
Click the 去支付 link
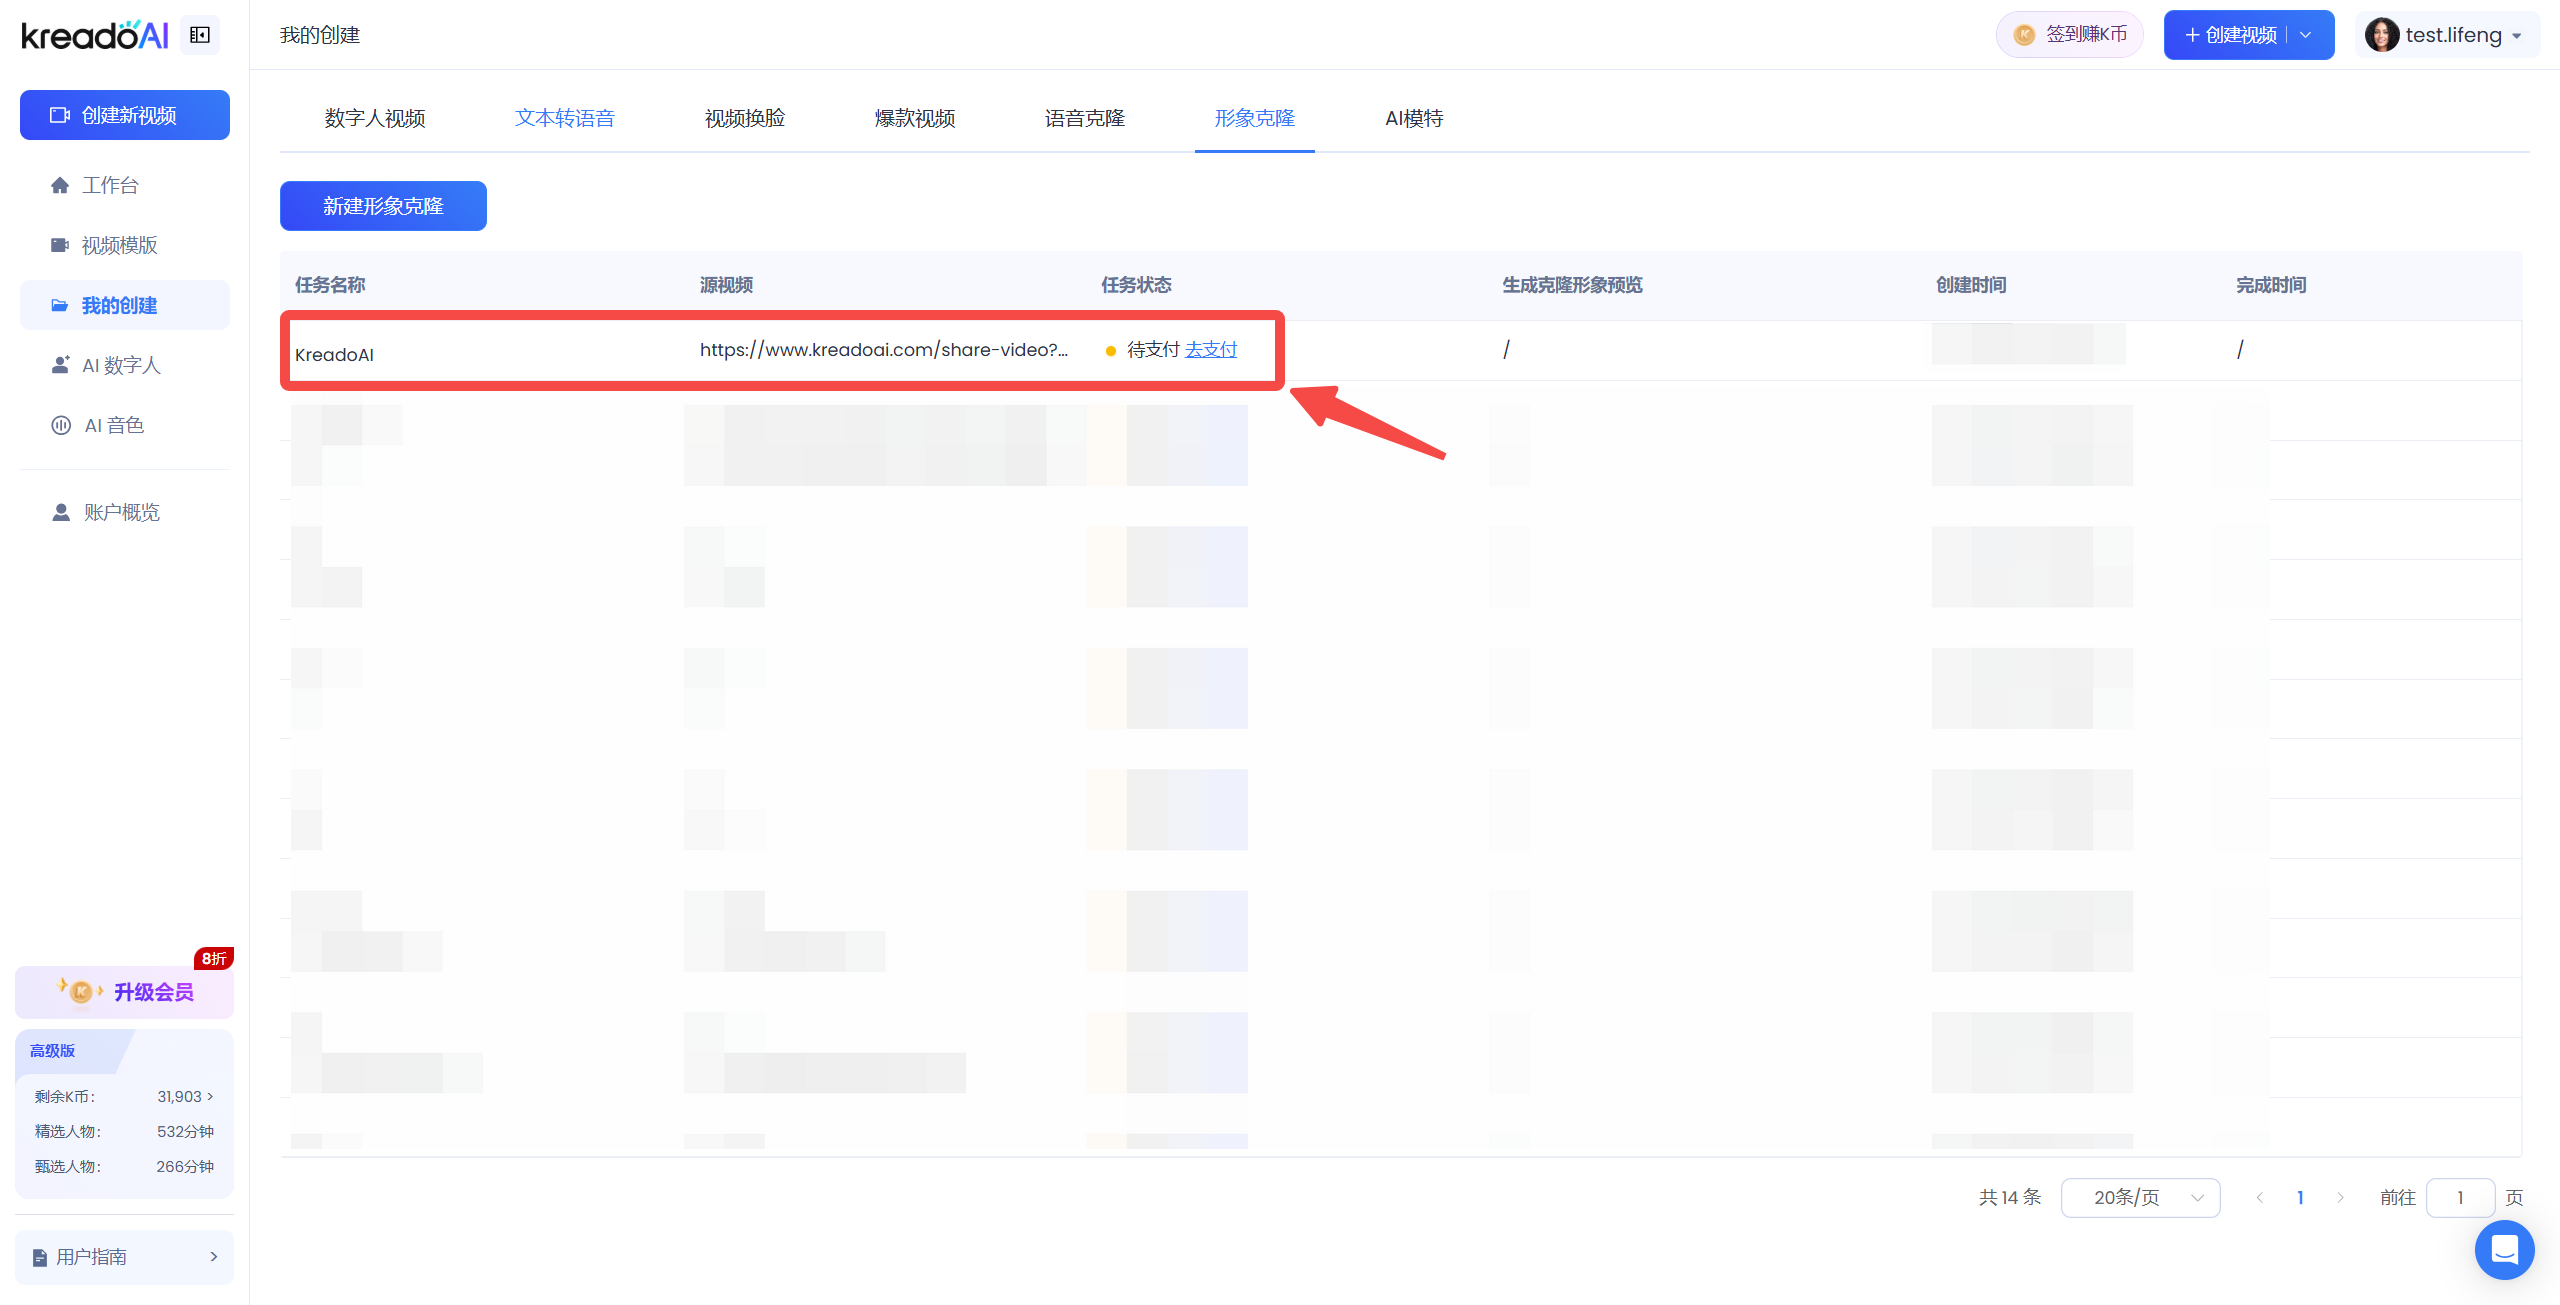tap(1211, 349)
